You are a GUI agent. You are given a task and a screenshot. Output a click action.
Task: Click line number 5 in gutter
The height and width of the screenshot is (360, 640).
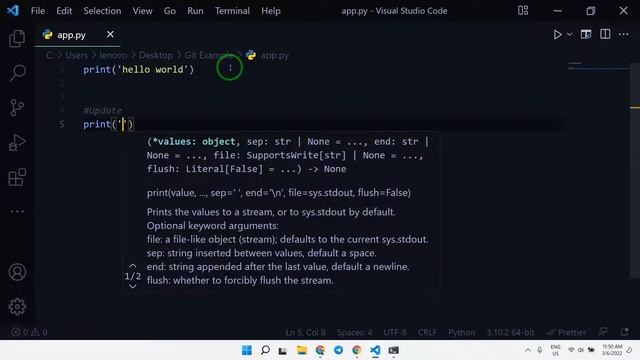click(x=62, y=124)
